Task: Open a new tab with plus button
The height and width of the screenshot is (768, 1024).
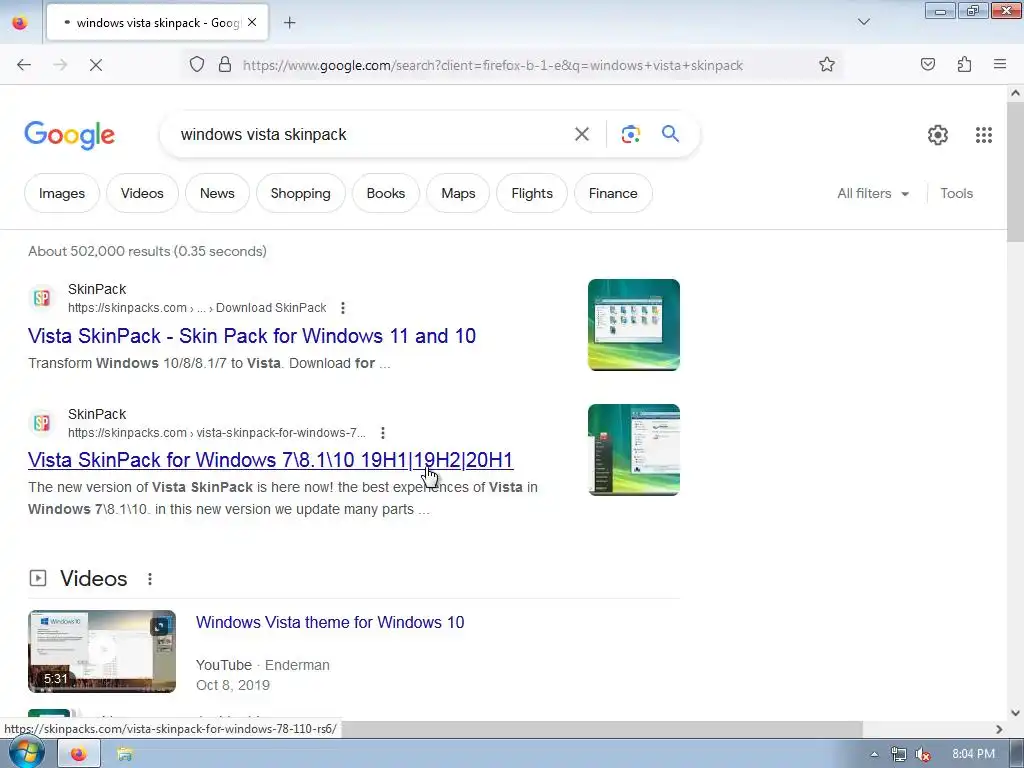Action: click(290, 23)
